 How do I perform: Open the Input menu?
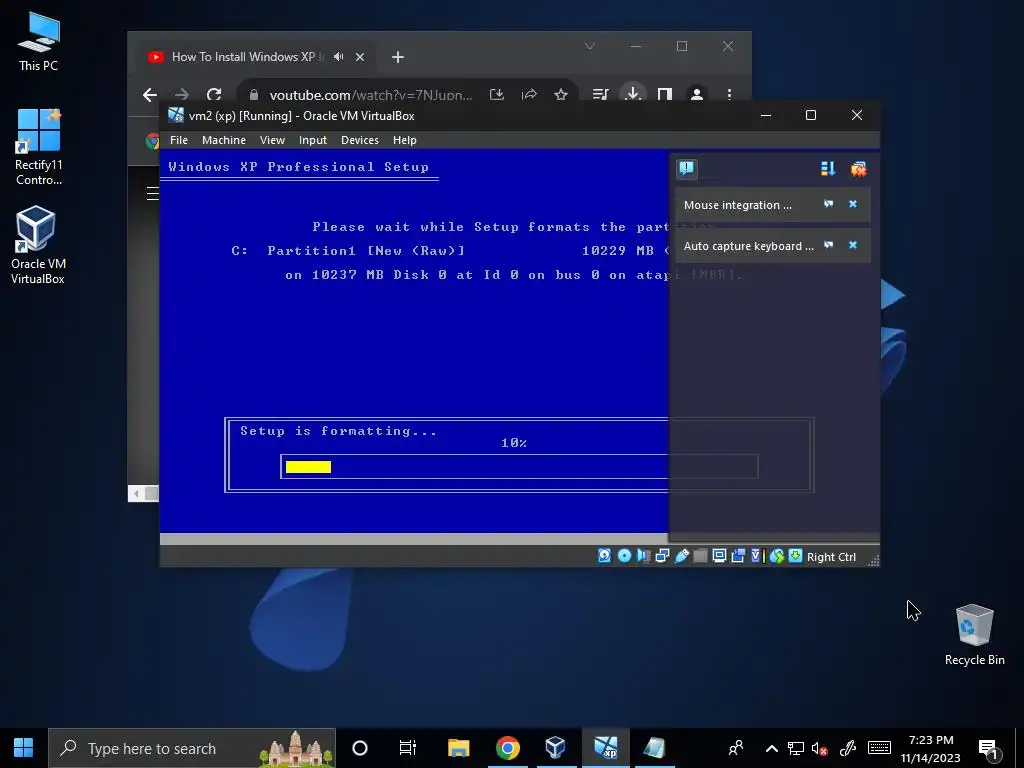click(x=312, y=140)
